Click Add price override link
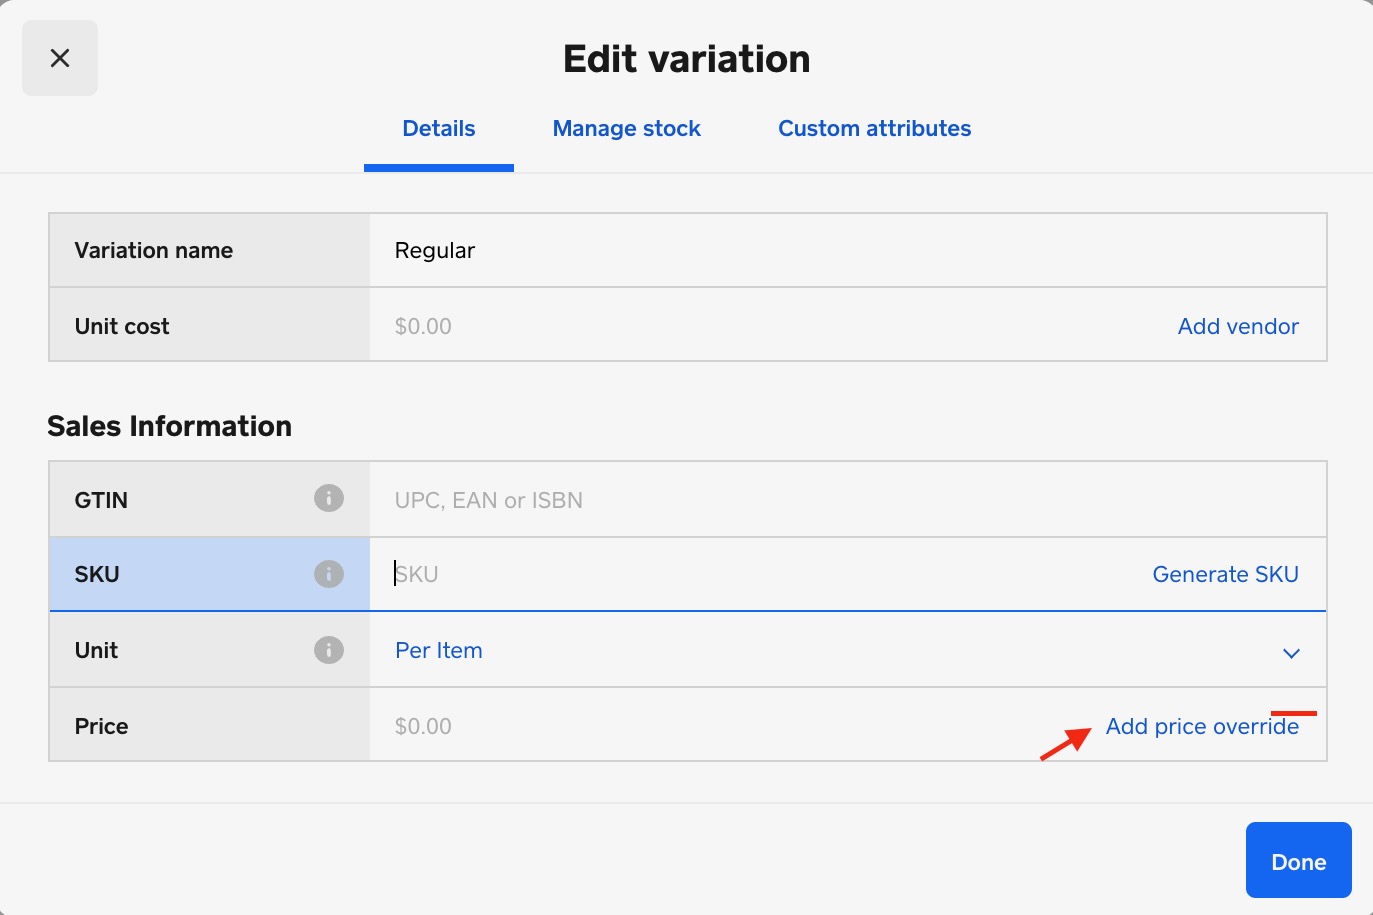This screenshot has height=915, width=1373. click(x=1202, y=727)
